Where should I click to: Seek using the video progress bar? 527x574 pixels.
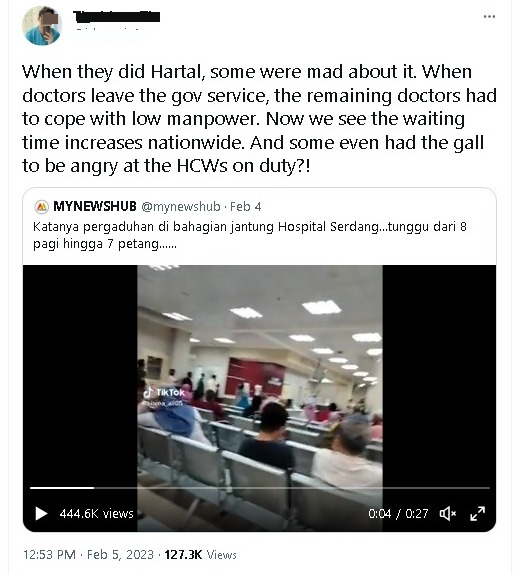pos(259,488)
